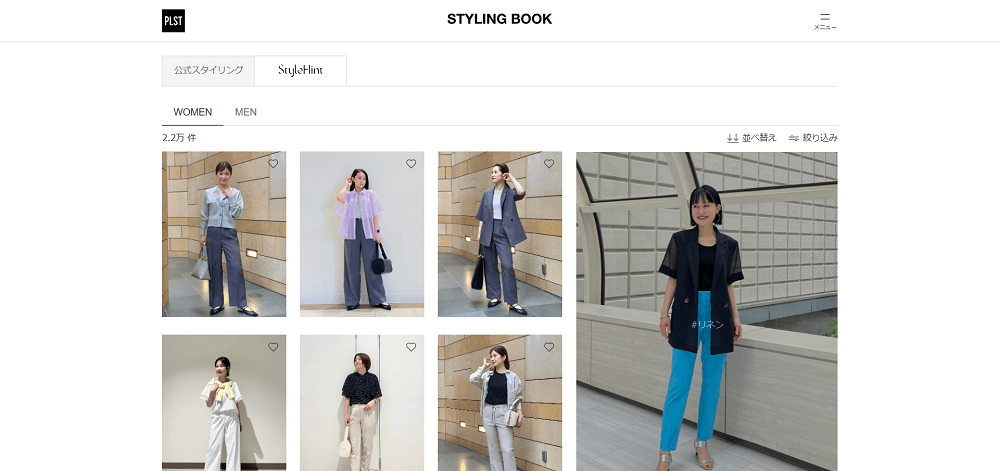Select the 公式スタイリング tab
The width and height of the screenshot is (1000, 471).
[x=209, y=71]
